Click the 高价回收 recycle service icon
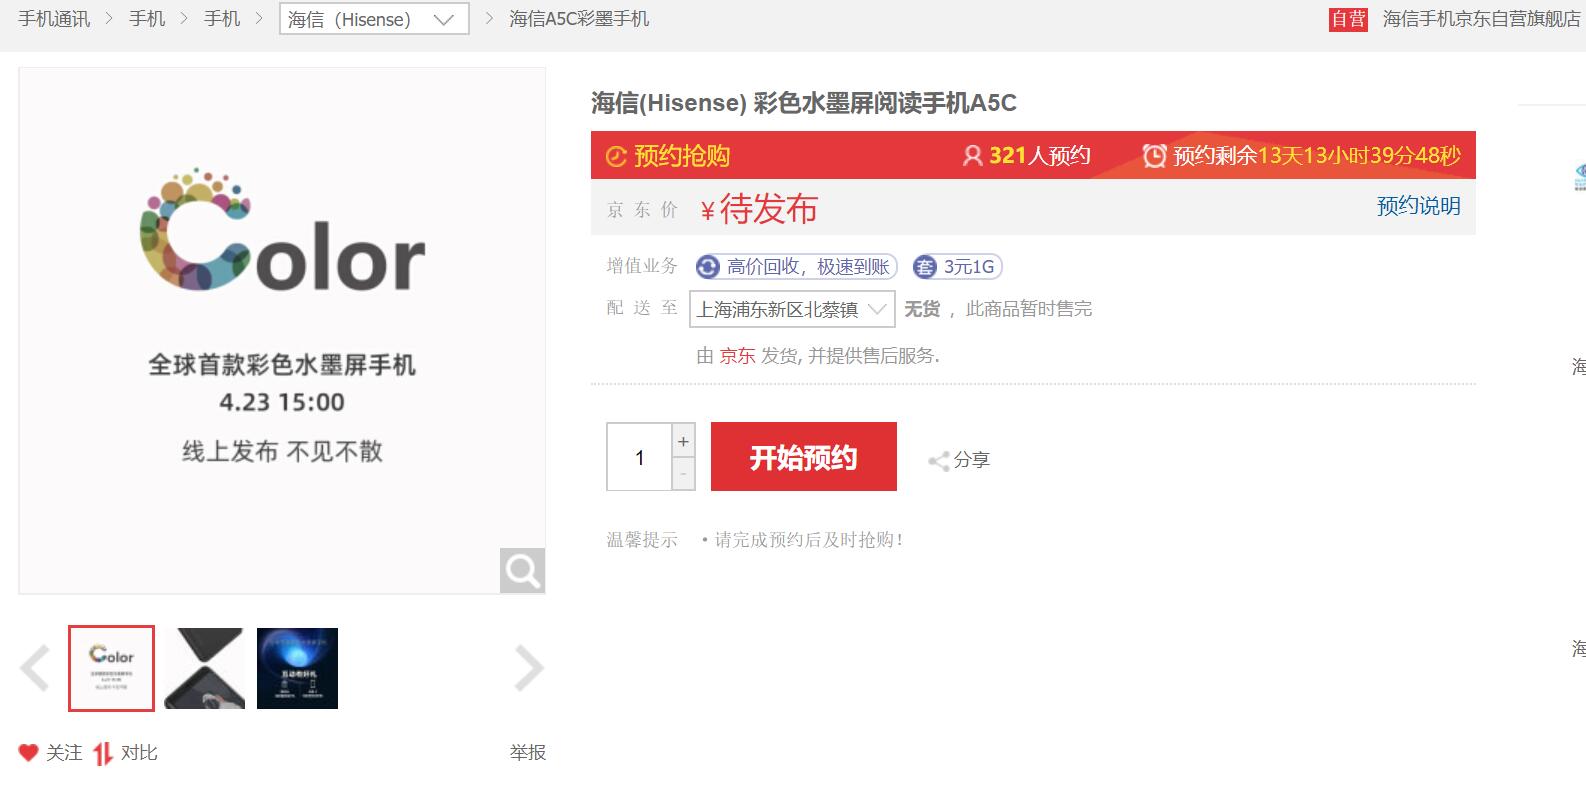 [708, 267]
